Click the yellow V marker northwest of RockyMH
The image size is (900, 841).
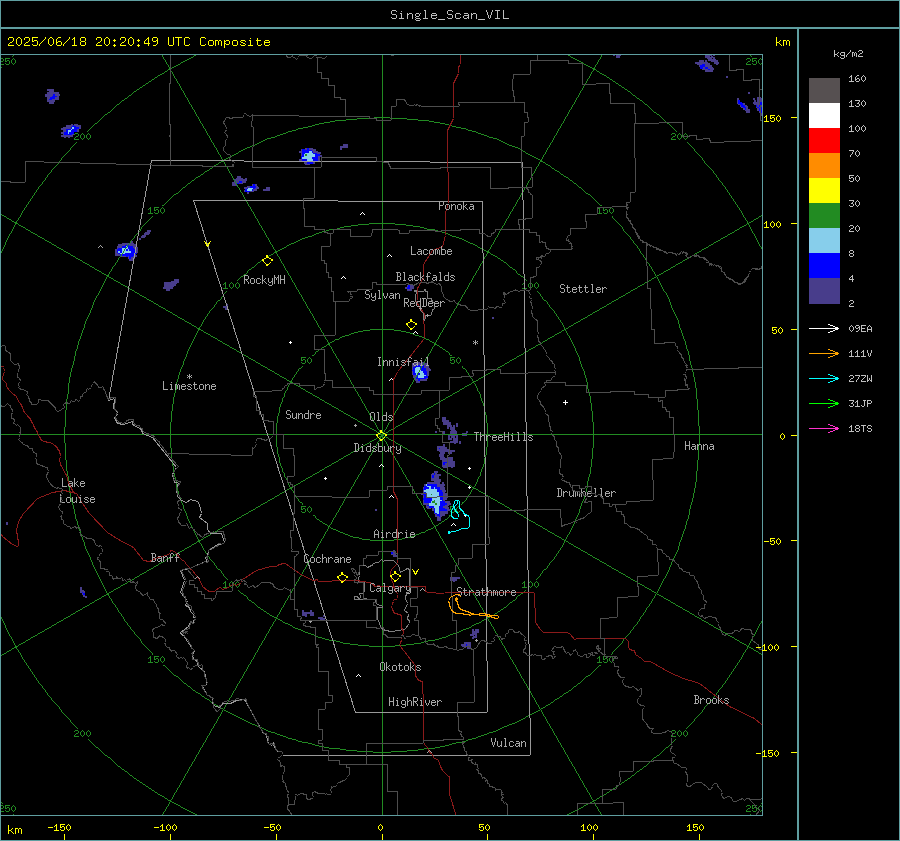pos(208,244)
